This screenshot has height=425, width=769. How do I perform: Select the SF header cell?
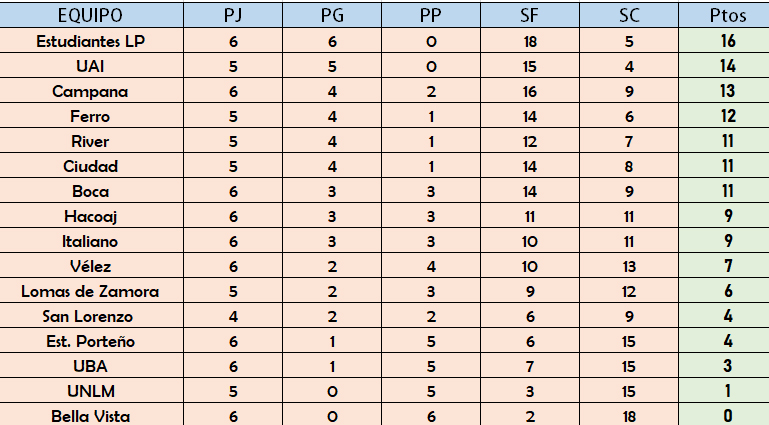(x=530, y=15)
